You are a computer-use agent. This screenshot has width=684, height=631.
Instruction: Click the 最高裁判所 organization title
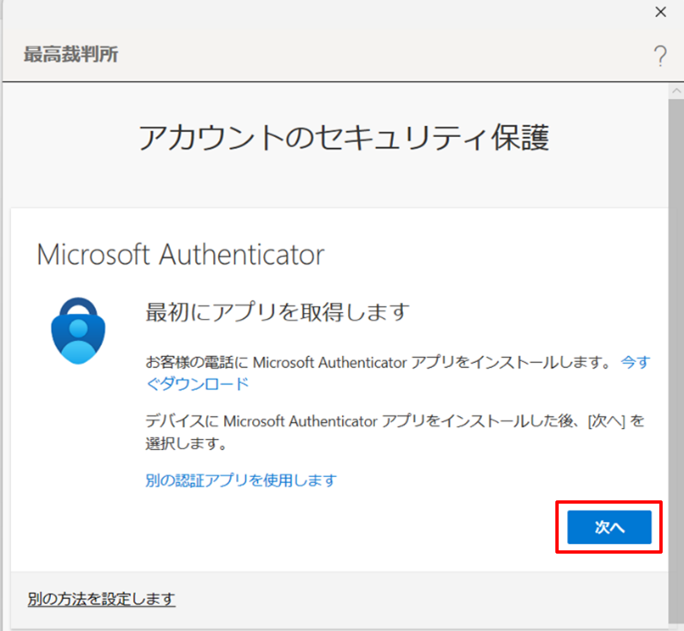click(71, 55)
